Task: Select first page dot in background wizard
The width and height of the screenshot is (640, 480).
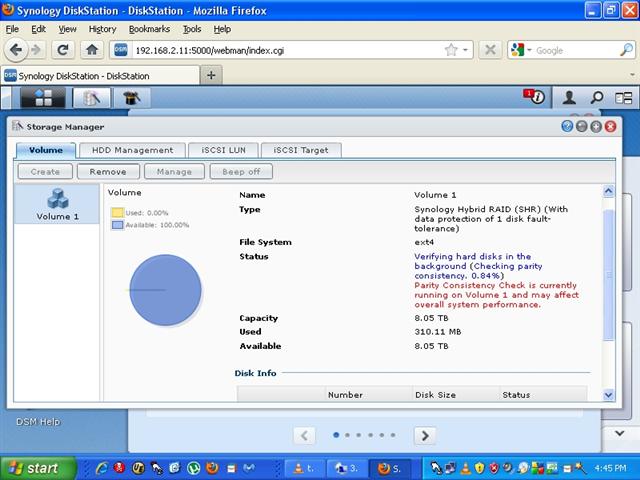Action: [x=336, y=435]
